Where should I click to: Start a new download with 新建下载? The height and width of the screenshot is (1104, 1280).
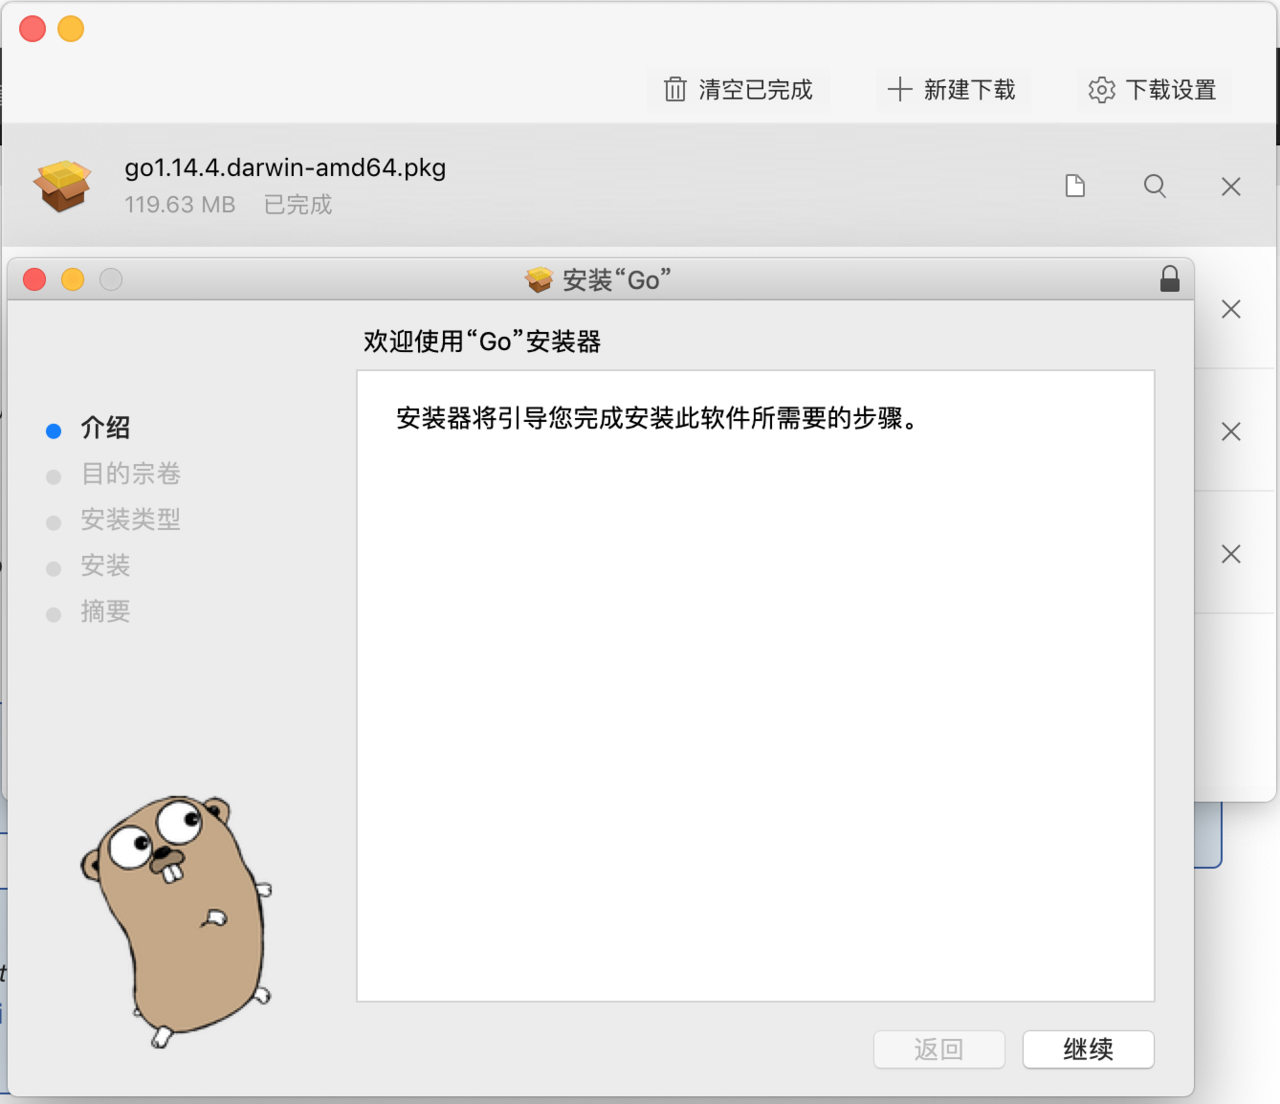click(951, 90)
